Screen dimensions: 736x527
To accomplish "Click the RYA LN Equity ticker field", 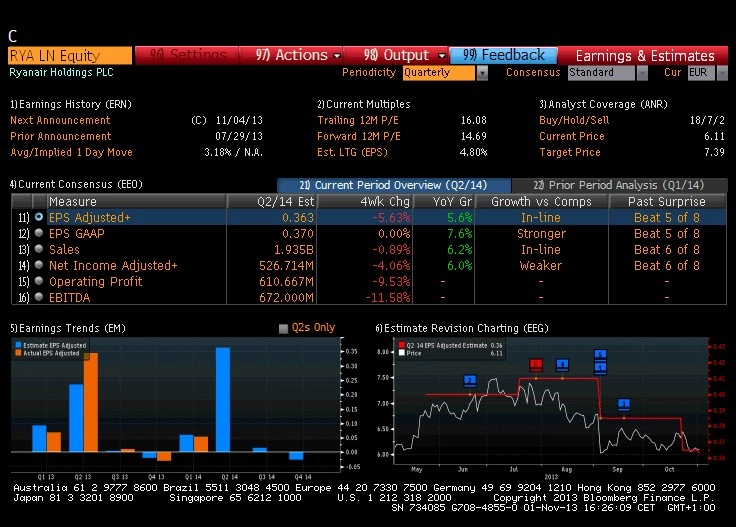I will tap(70, 56).
